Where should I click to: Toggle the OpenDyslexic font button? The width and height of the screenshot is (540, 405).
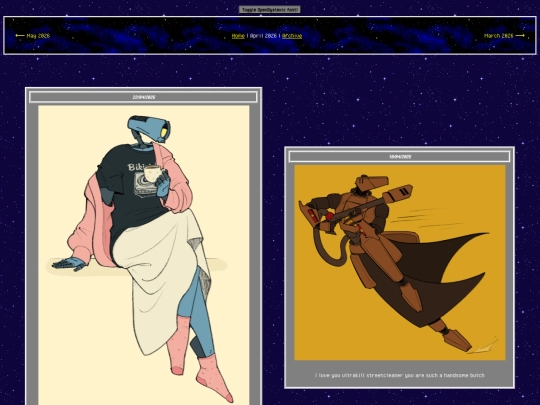(x=270, y=10)
